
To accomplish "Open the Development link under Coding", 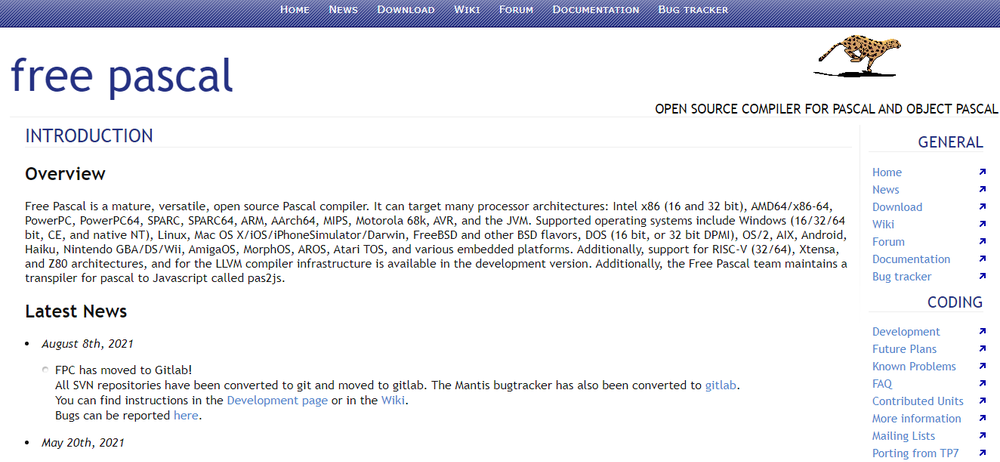I will coord(906,332).
